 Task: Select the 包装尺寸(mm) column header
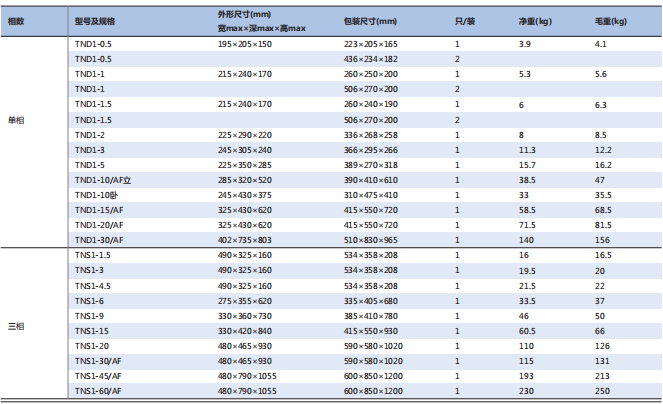pyautogui.click(x=370, y=20)
